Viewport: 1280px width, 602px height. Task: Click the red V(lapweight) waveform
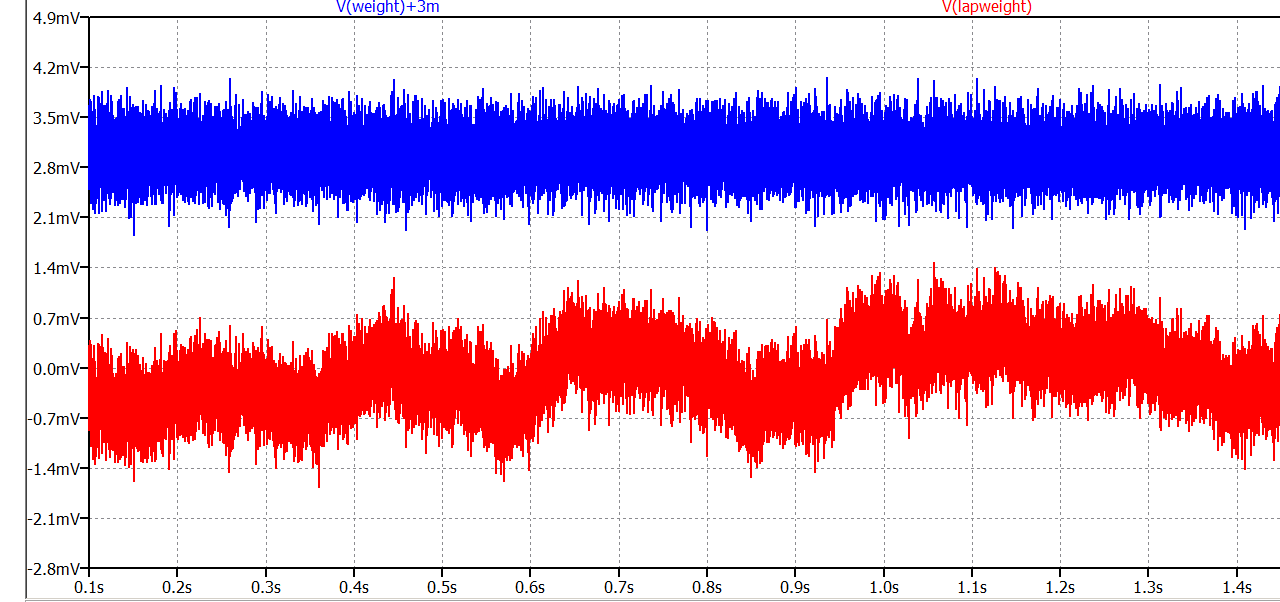point(684,375)
